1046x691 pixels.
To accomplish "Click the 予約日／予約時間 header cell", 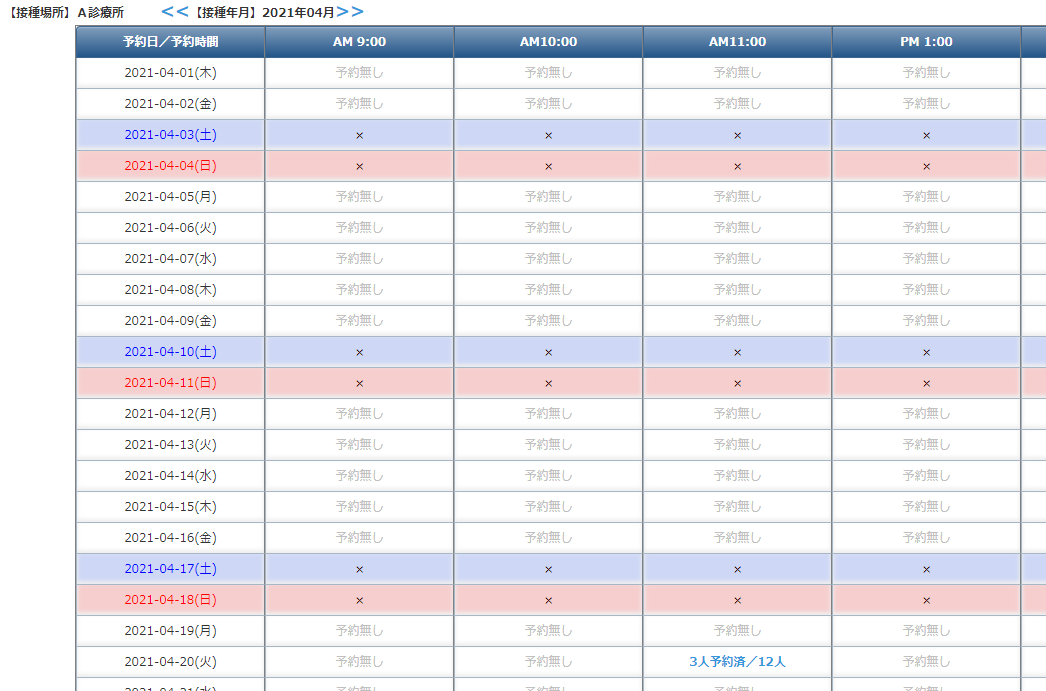I will click(170, 42).
